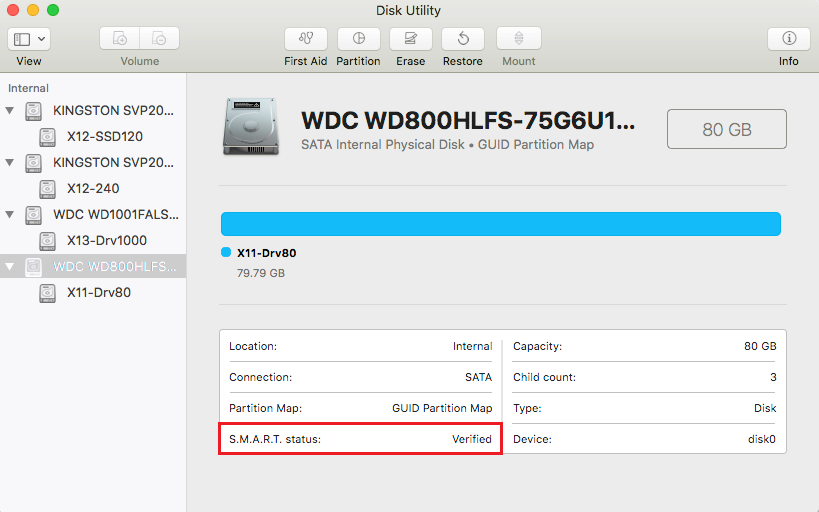The width and height of the screenshot is (819, 512).
Task: Collapse the KINGSTON disk above X12-240
Action: (9, 162)
